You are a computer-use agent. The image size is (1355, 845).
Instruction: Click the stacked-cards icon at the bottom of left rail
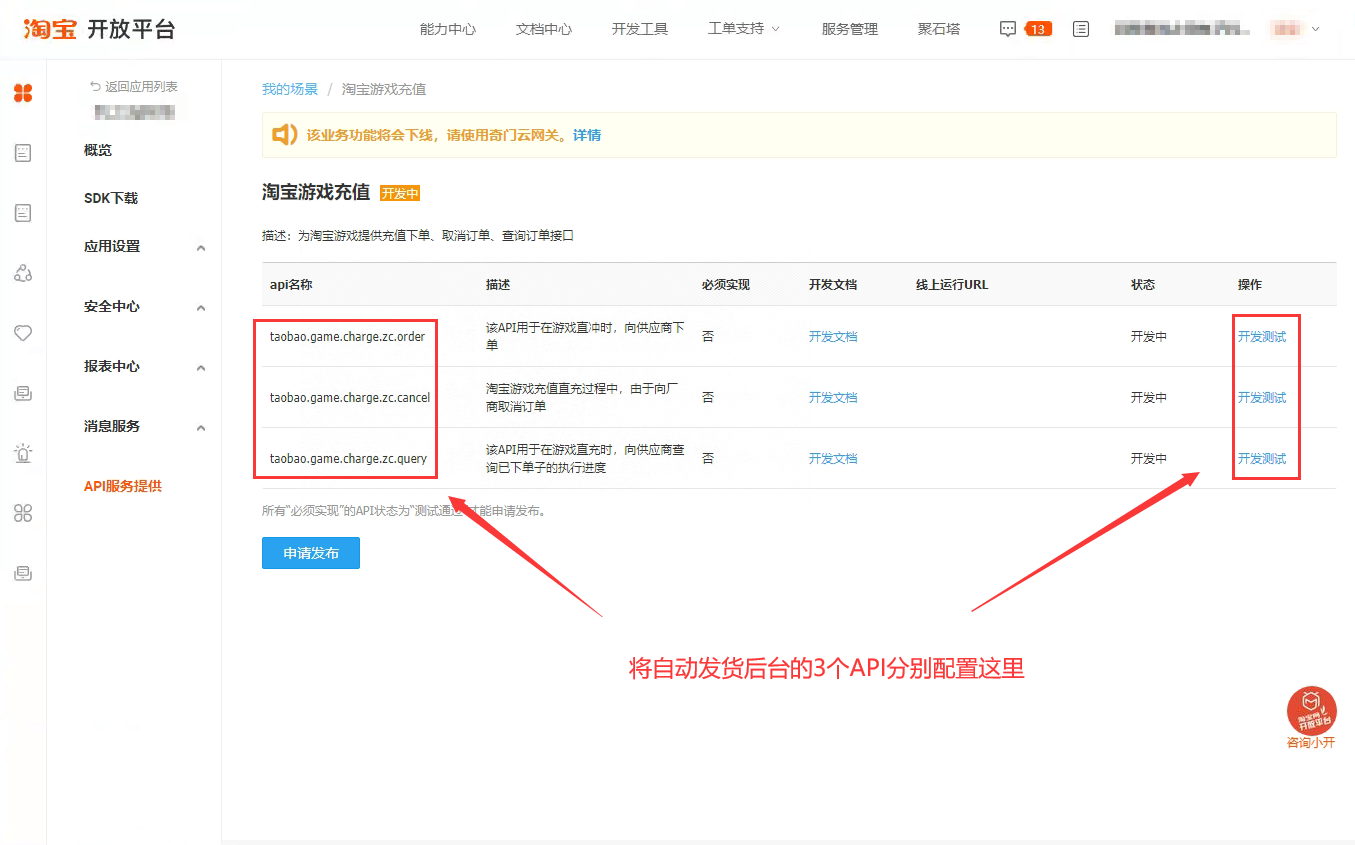pos(23,573)
